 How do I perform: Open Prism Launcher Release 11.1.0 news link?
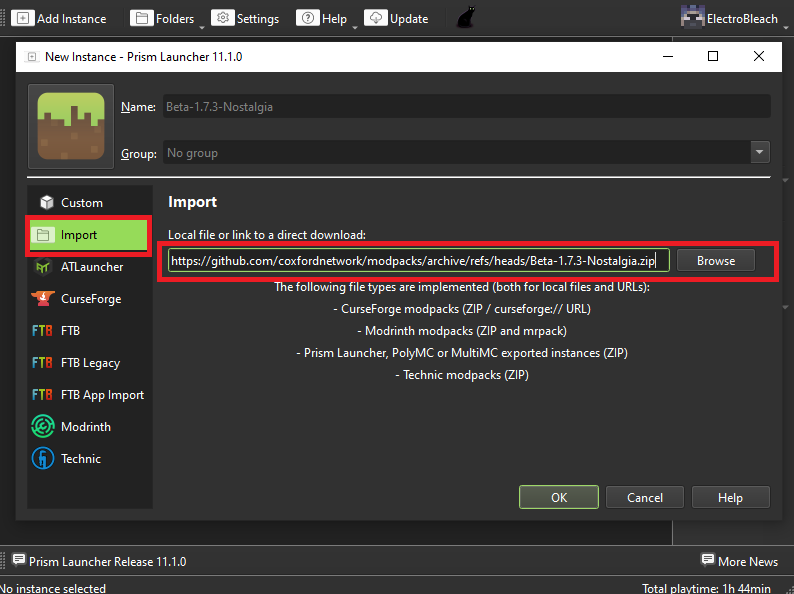tap(107, 562)
